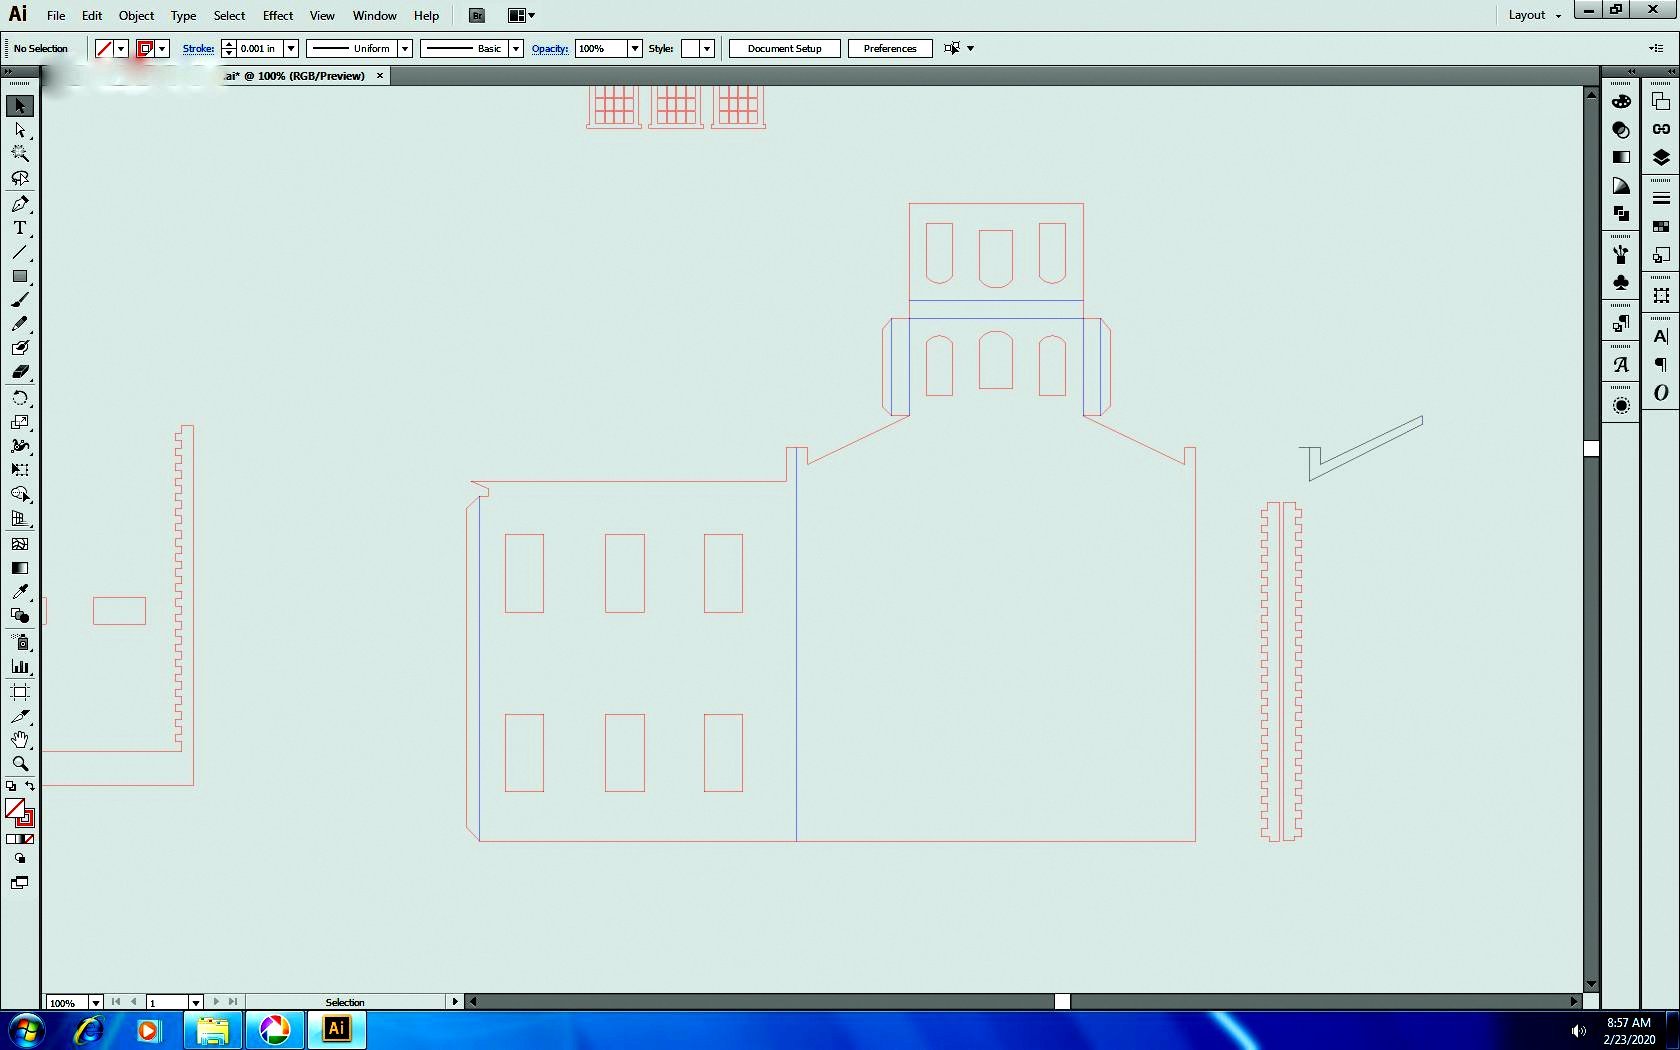This screenshot has width=1680, height=1050.
Task: Open the Layout workspace switcher
Action: 1534,15
